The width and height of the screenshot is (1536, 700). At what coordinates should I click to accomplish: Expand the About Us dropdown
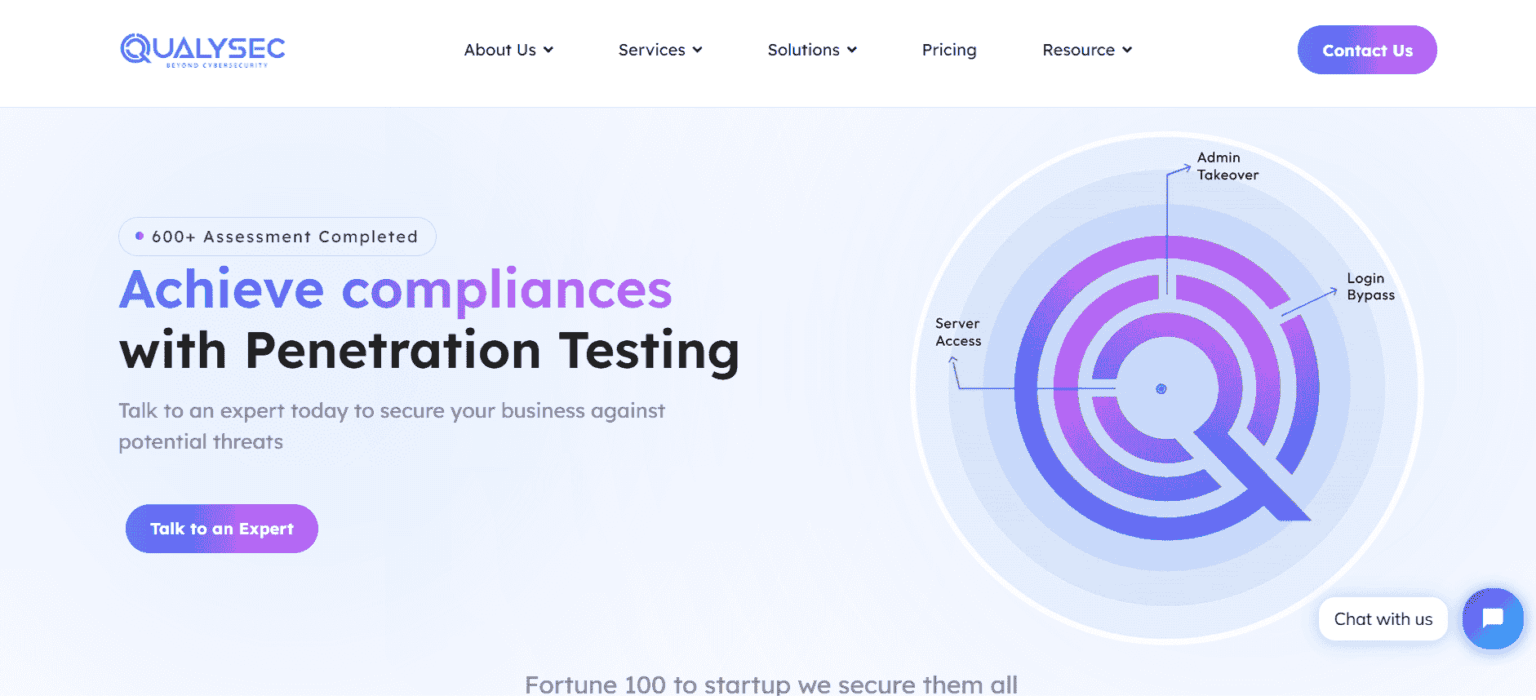tap(548, 49)
